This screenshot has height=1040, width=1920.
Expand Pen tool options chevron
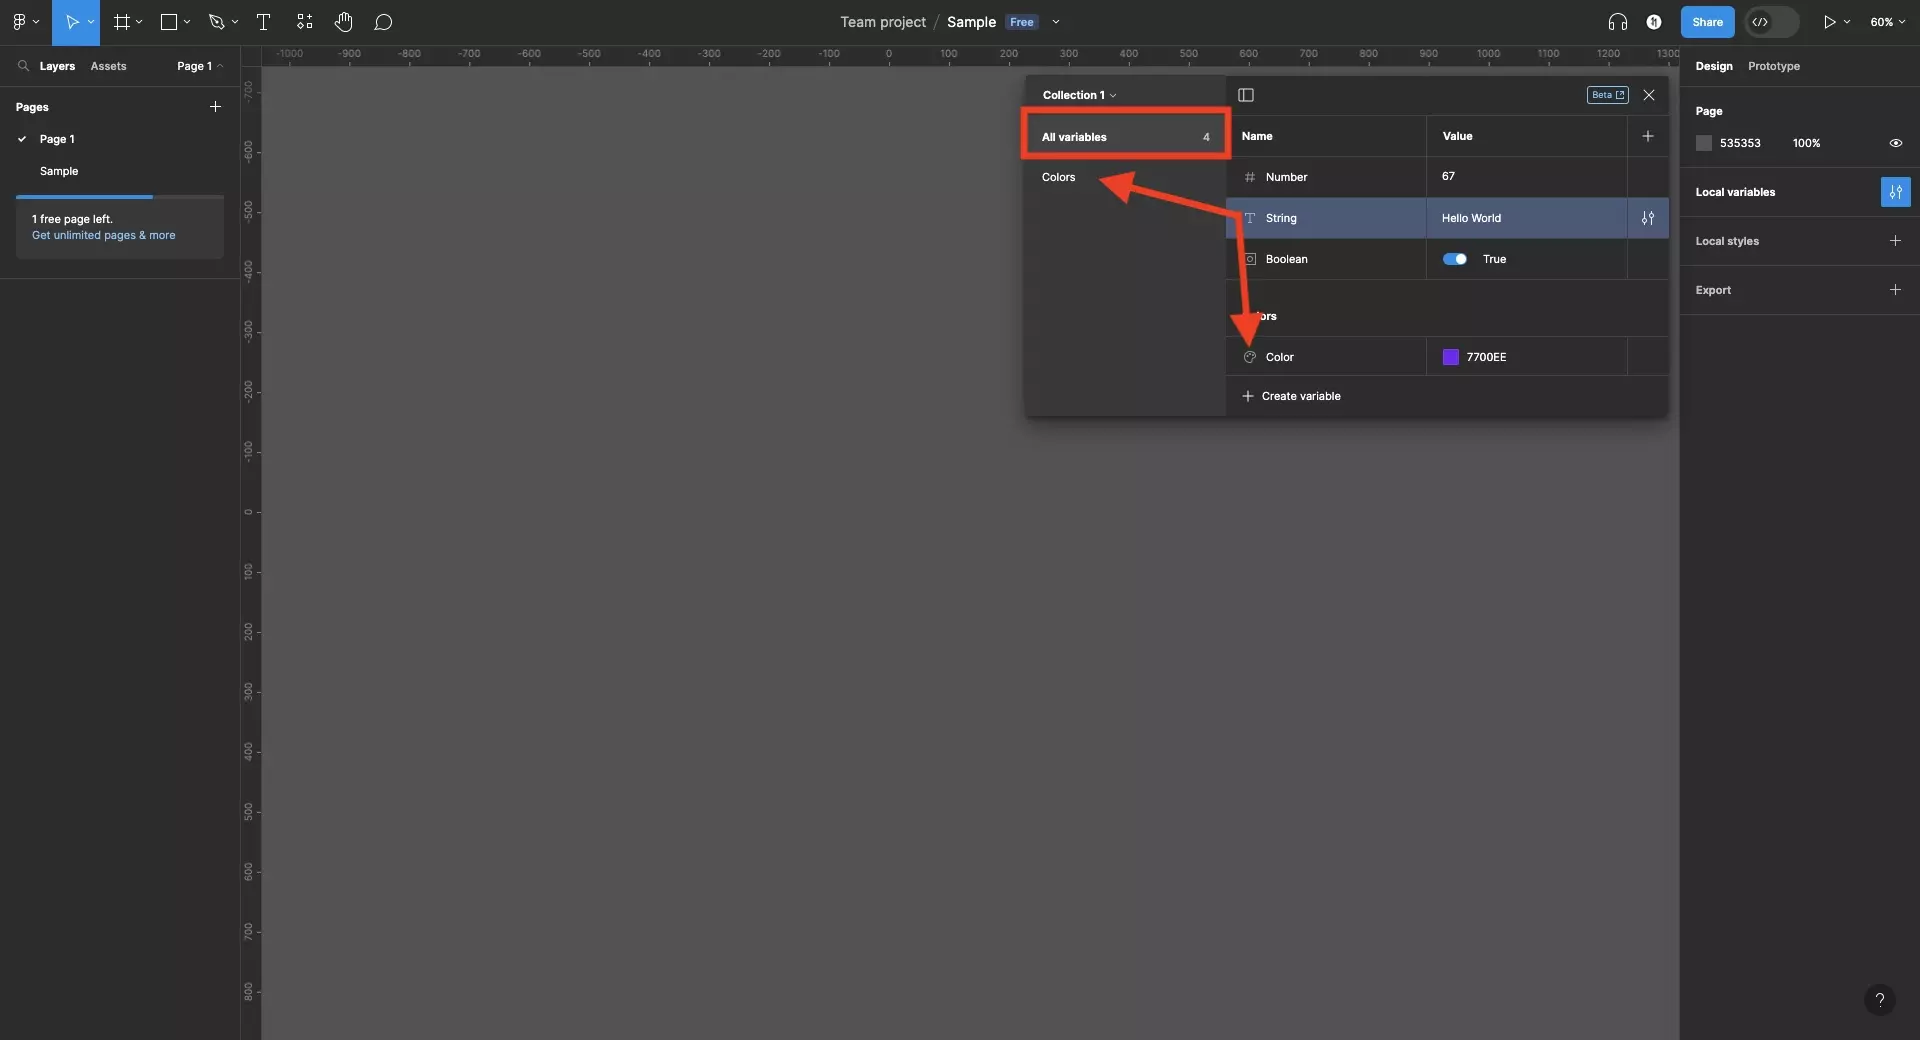pyautogui.click(x=235, y=22)
